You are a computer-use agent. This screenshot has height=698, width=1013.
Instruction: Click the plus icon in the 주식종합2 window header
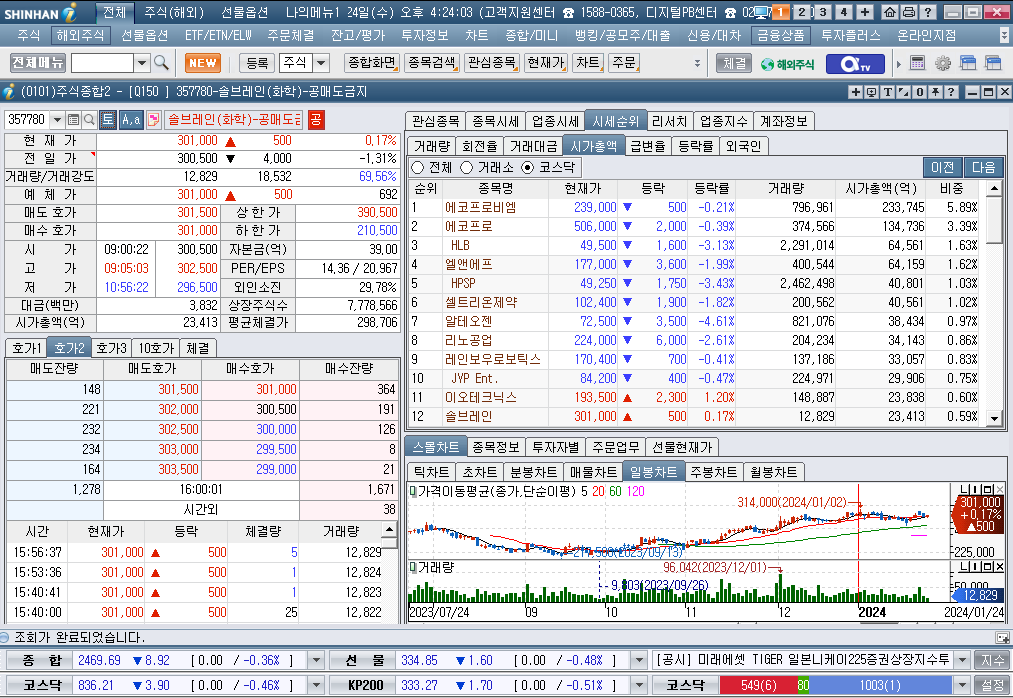point(855,92)
